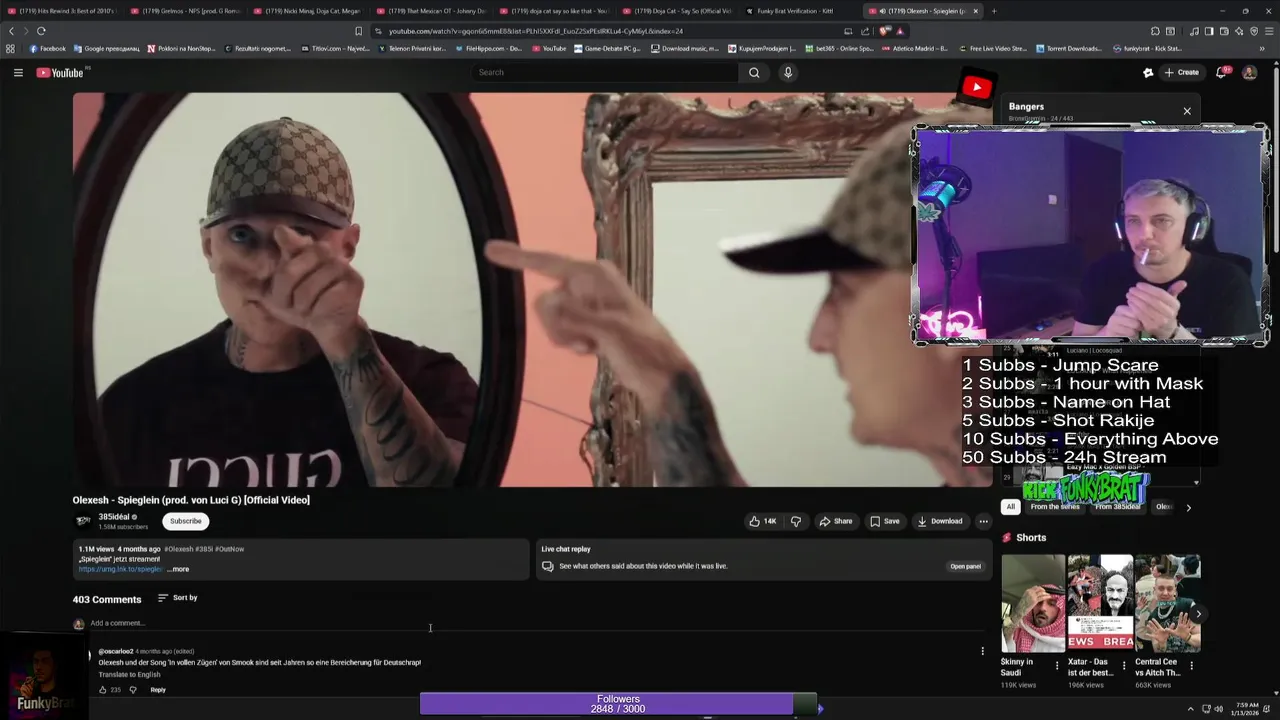Dislike oscarloo2's comment

tap(133, 690)
